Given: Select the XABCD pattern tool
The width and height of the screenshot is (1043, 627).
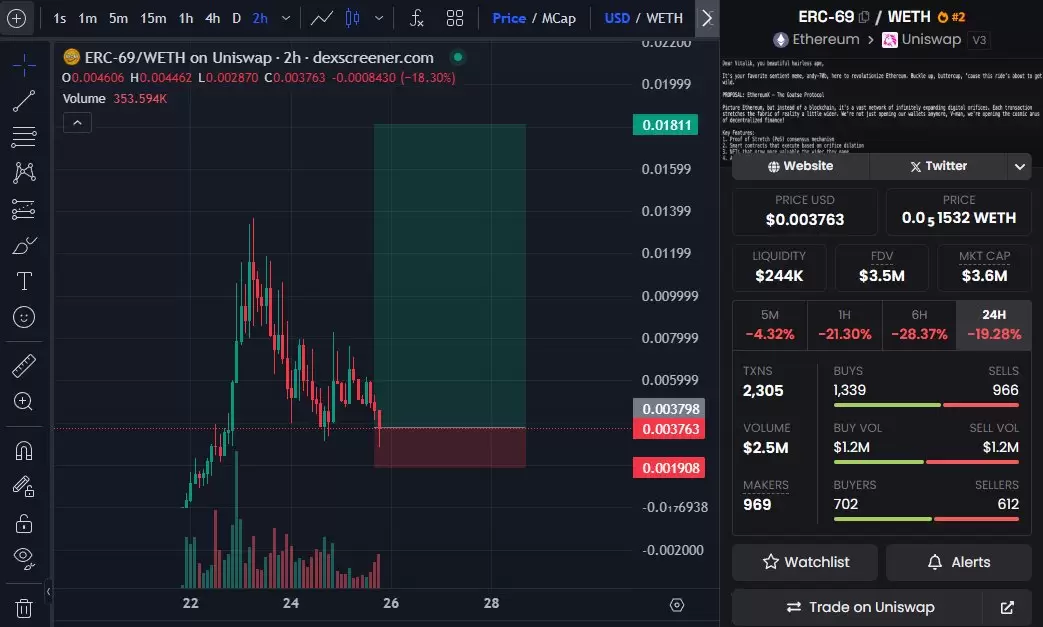Looking at the screenshot, I should click(24, 173).
